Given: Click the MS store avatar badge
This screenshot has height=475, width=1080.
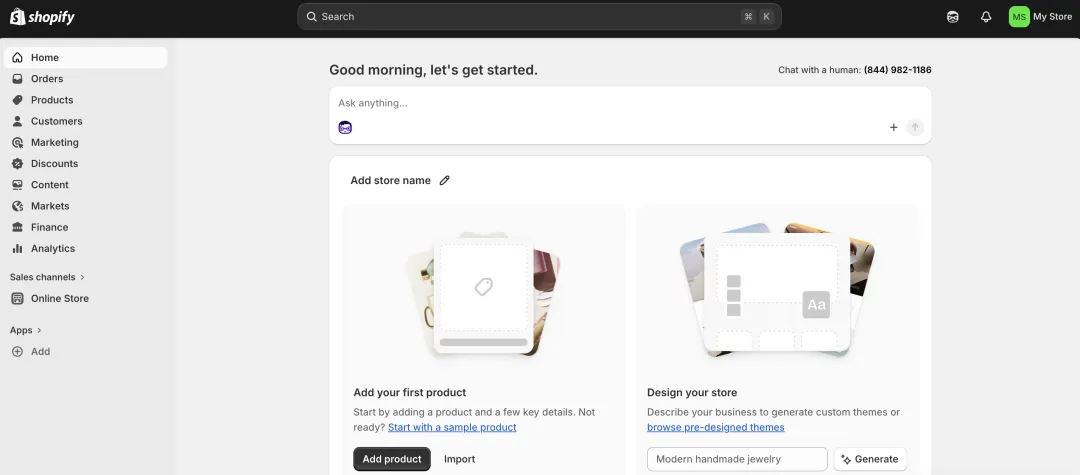Looking at the screenshot, I should click(x=1018, y=17).
